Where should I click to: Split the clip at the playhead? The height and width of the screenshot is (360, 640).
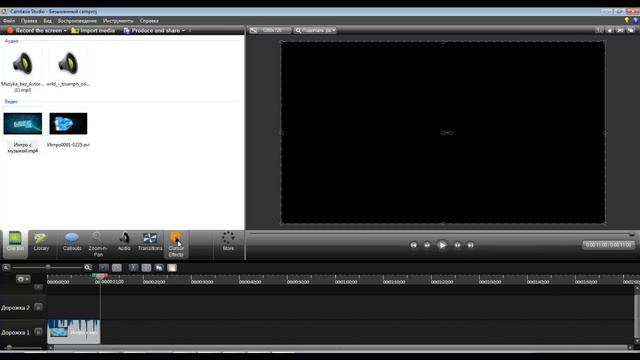pos(146,268)
